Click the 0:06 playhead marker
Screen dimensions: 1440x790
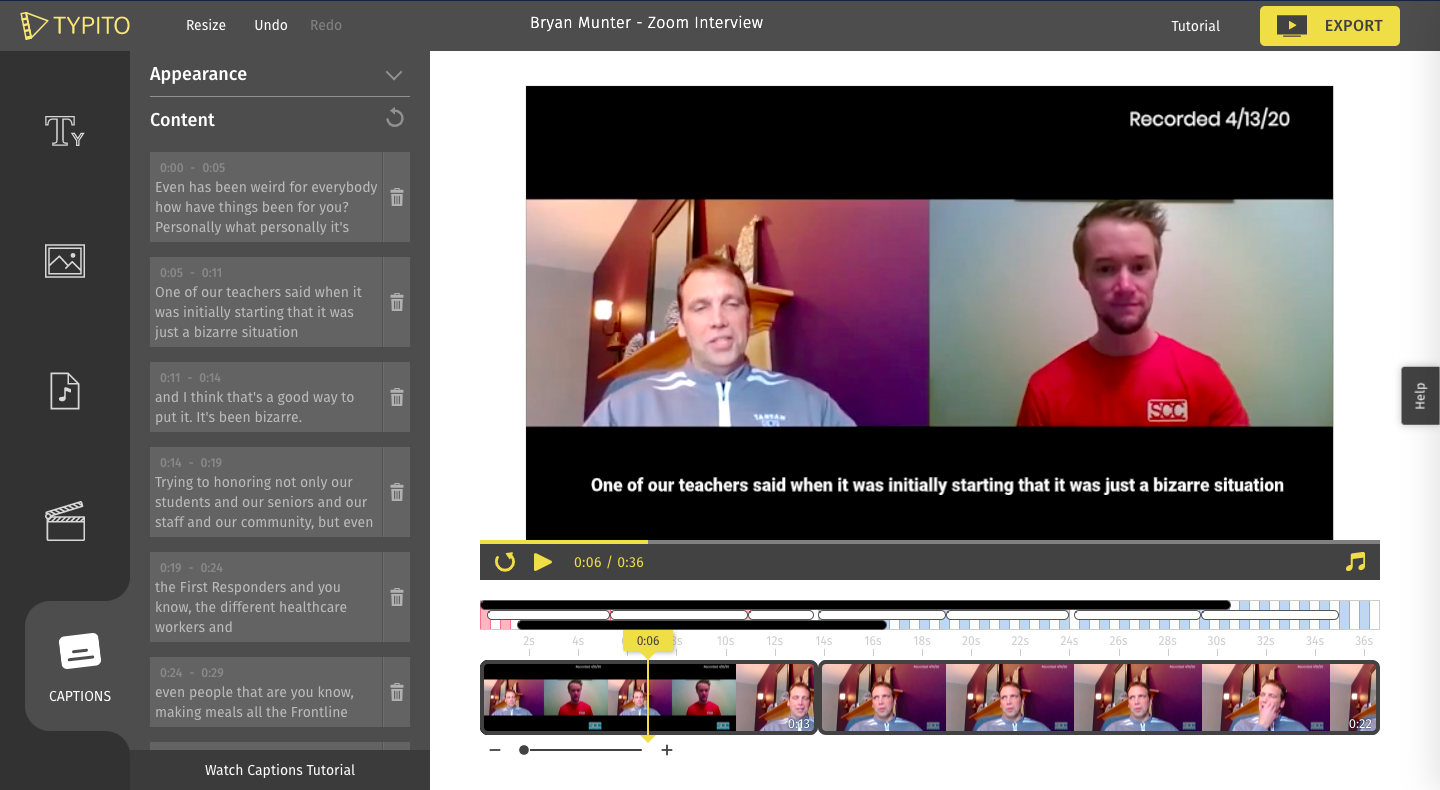pyautogui.click(x=648, y=641)
